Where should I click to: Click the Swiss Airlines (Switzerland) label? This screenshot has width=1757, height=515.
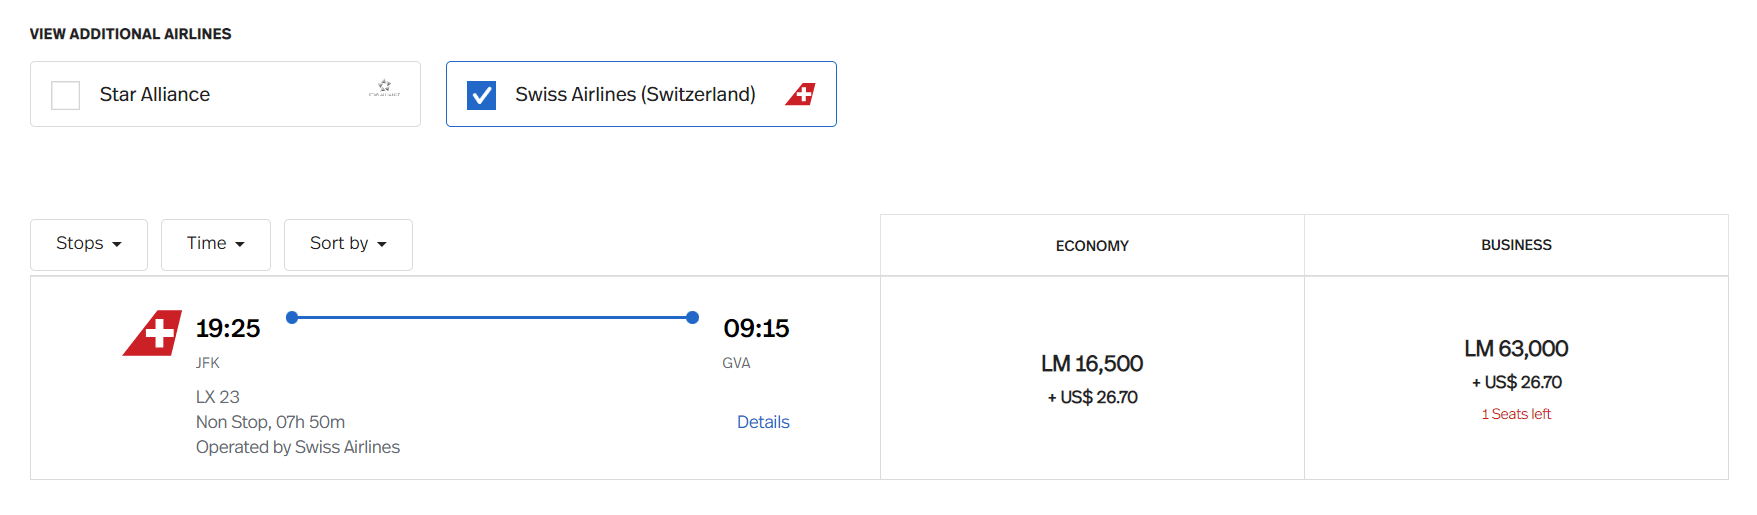point(635,94)
